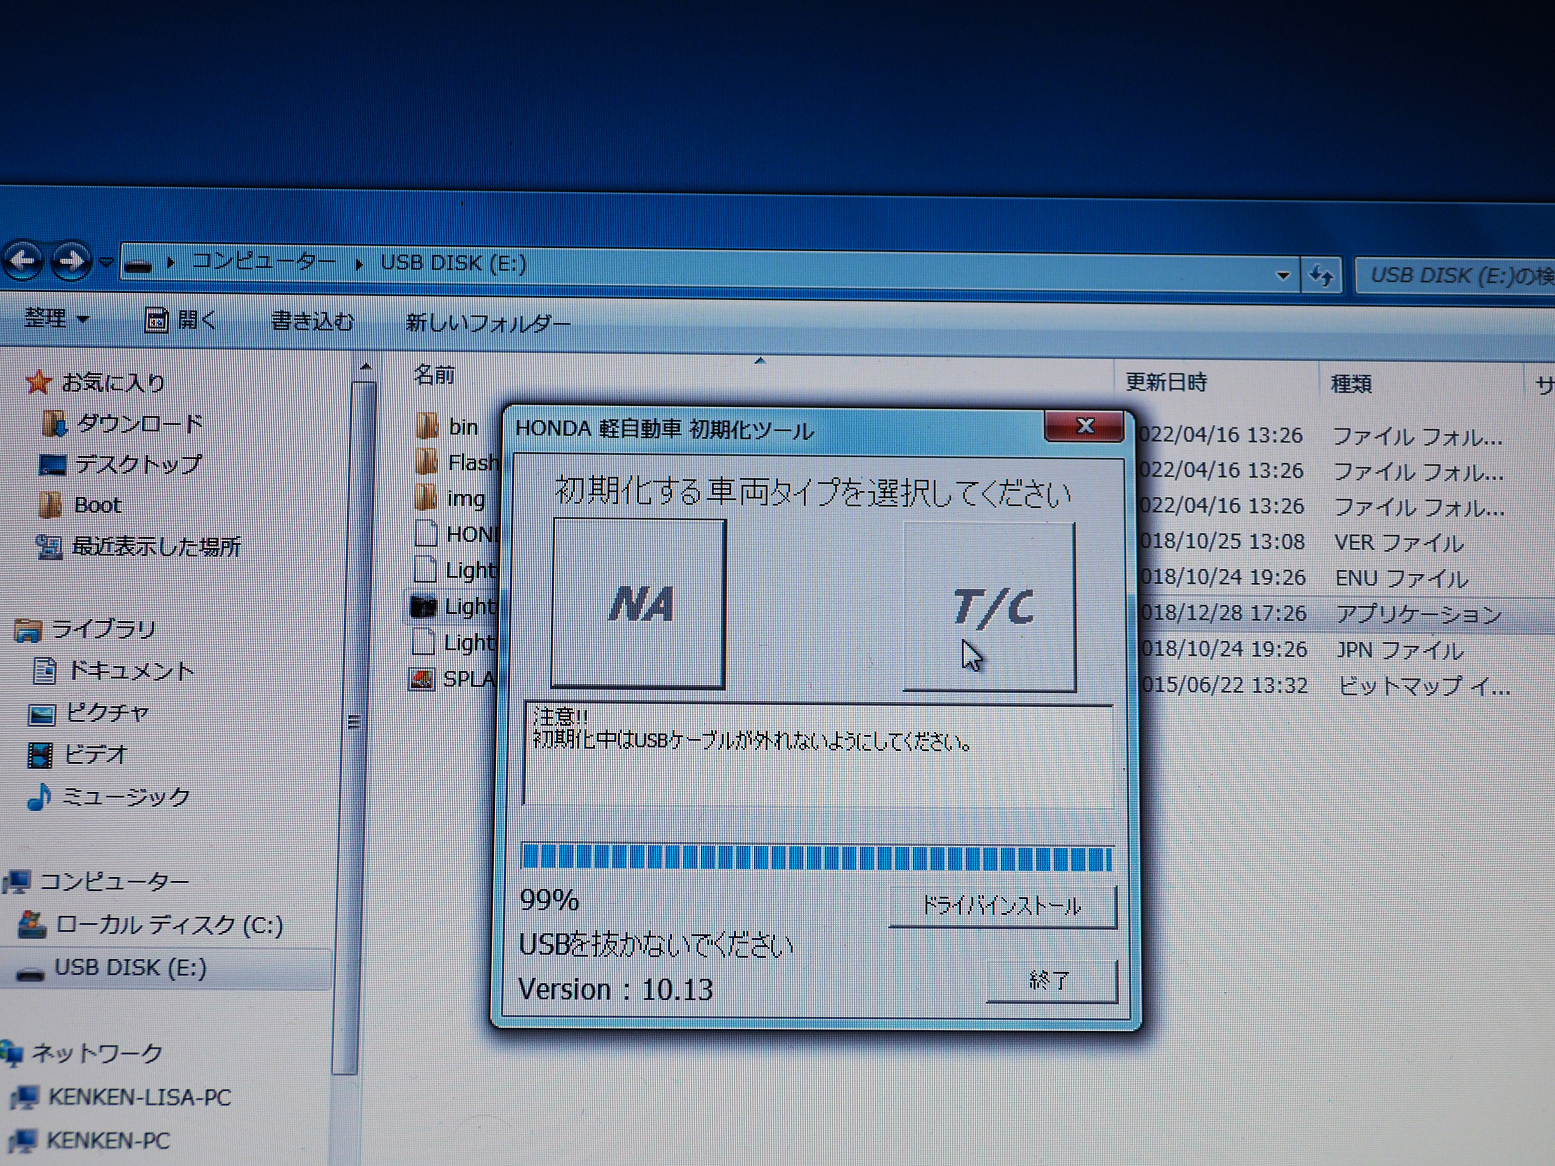Select the SPLA bitmap file icon

[422, 680]
